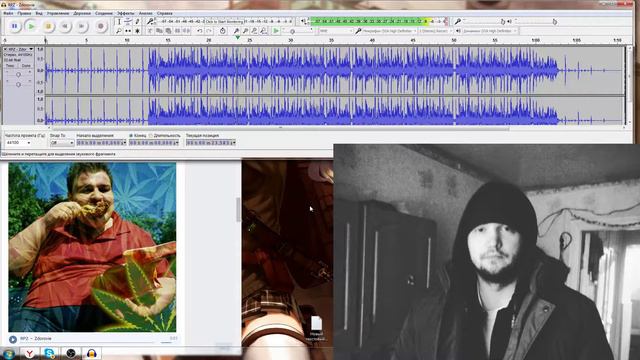Screen dimensions: 640x360
Task: Click the Redo arrow icon
Action: point(209,31)
